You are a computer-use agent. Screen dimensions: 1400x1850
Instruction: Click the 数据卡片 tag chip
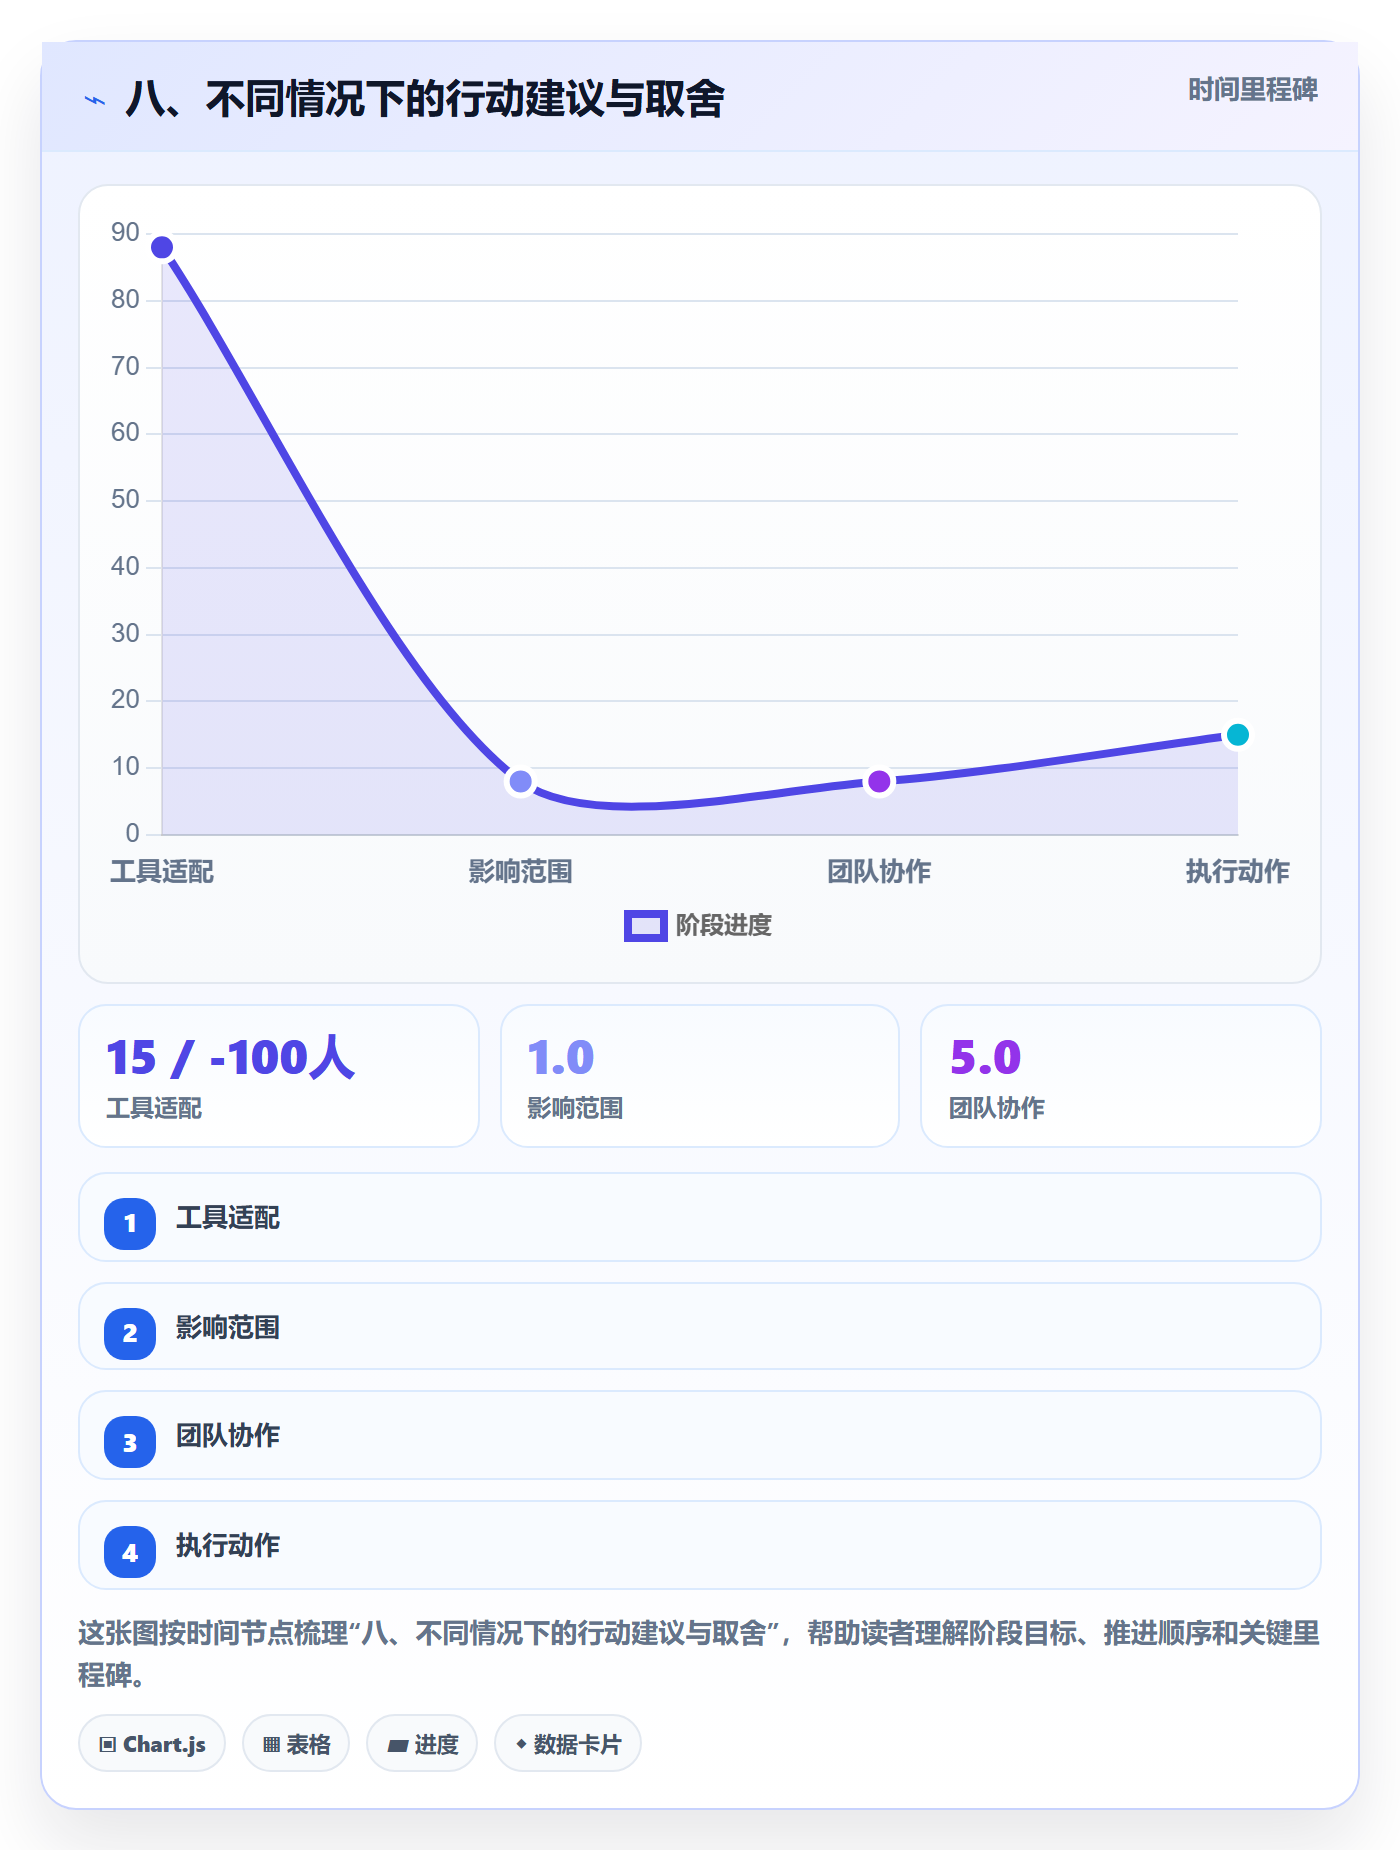click(x=568, y=1744)
